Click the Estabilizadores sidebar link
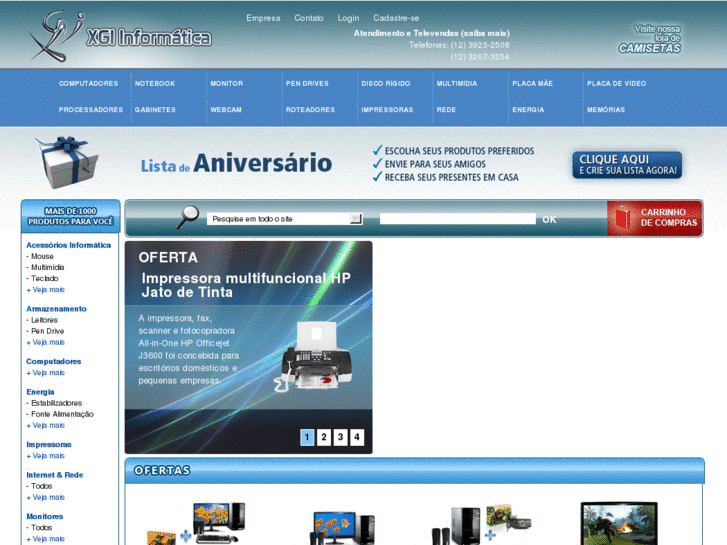 [56, 403]
